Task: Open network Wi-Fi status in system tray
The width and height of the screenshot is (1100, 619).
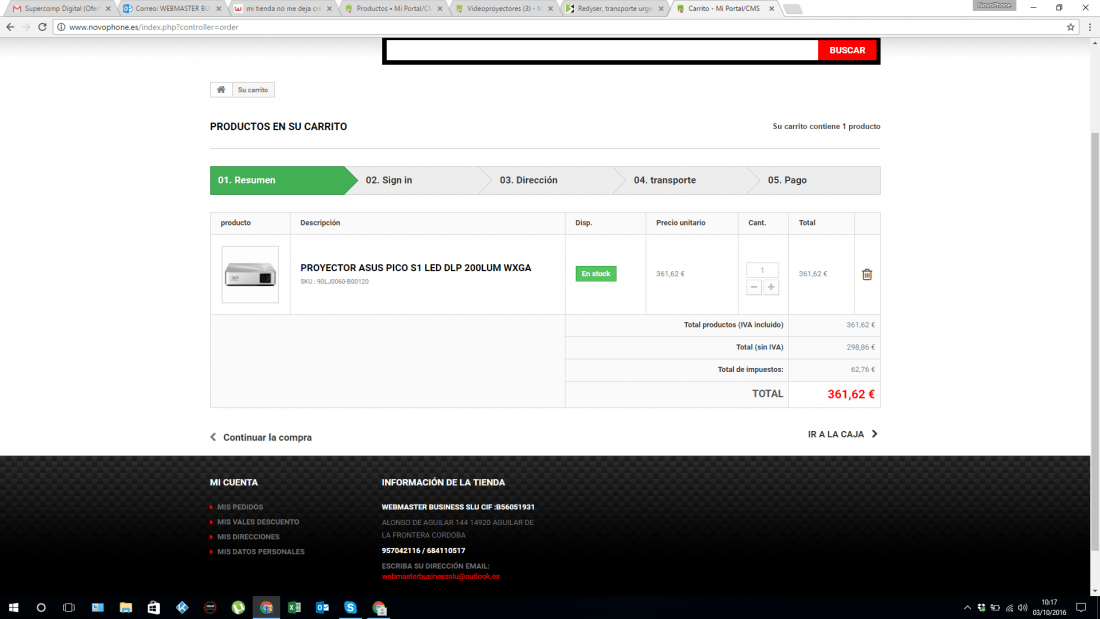Action: 1010,608
